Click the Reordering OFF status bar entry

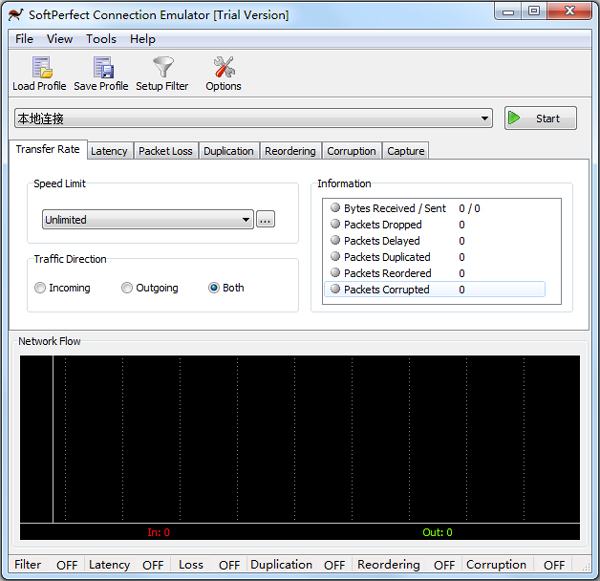point(406,565)
